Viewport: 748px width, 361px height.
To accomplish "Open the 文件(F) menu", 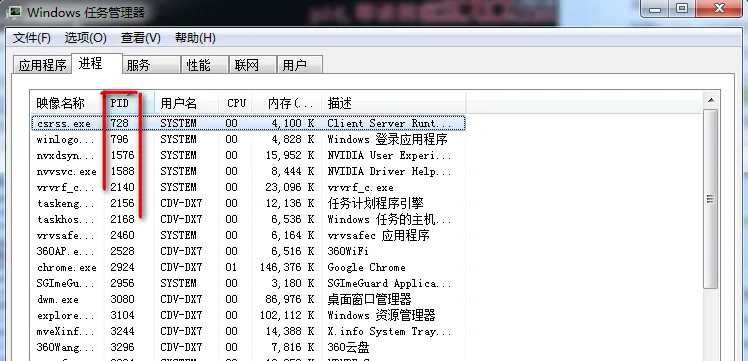I will (31, 38).
